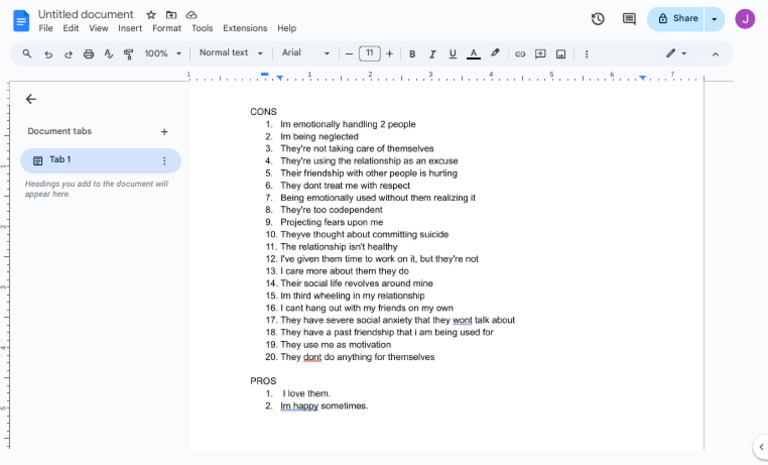Click the spelling and grammar check icon
The height and width of the screenshot is (465, 768).
pyautogui.click(x=109, y=54)
